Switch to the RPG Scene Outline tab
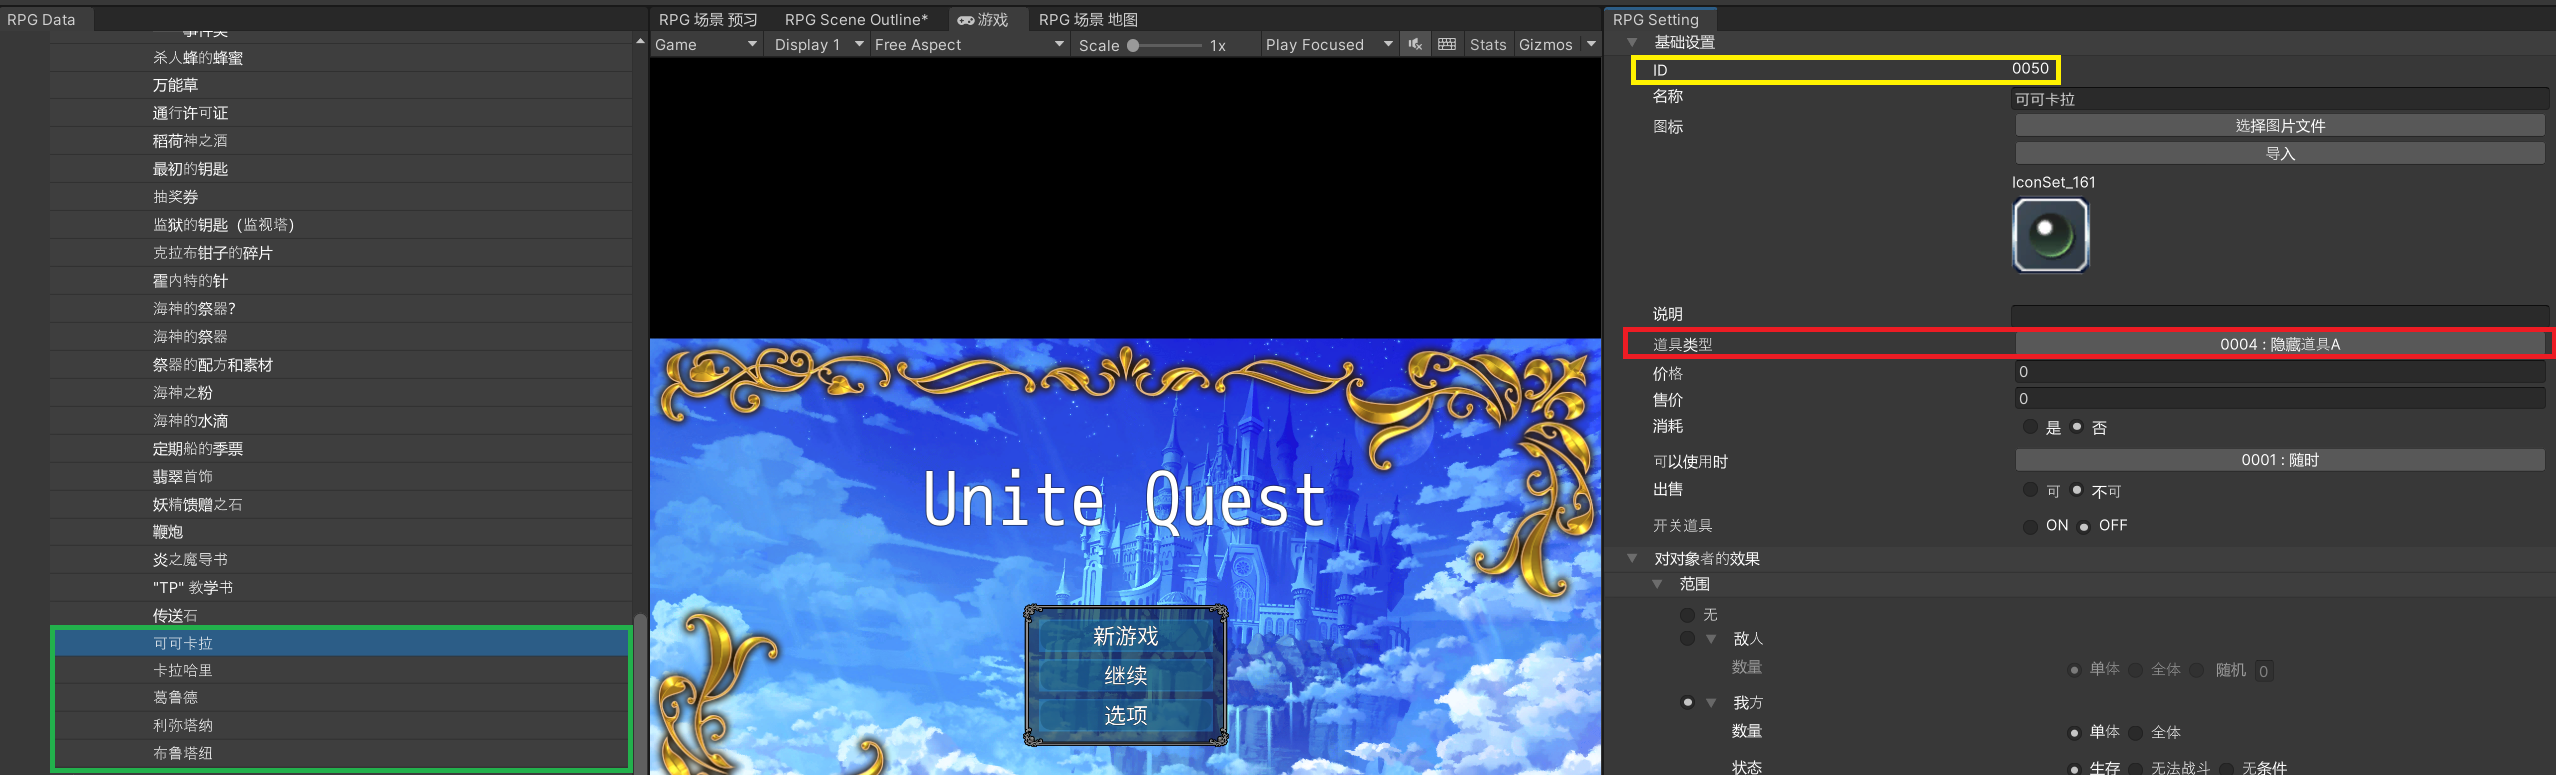This screenshot has width=2556, height=775. [x=855, y=20]
